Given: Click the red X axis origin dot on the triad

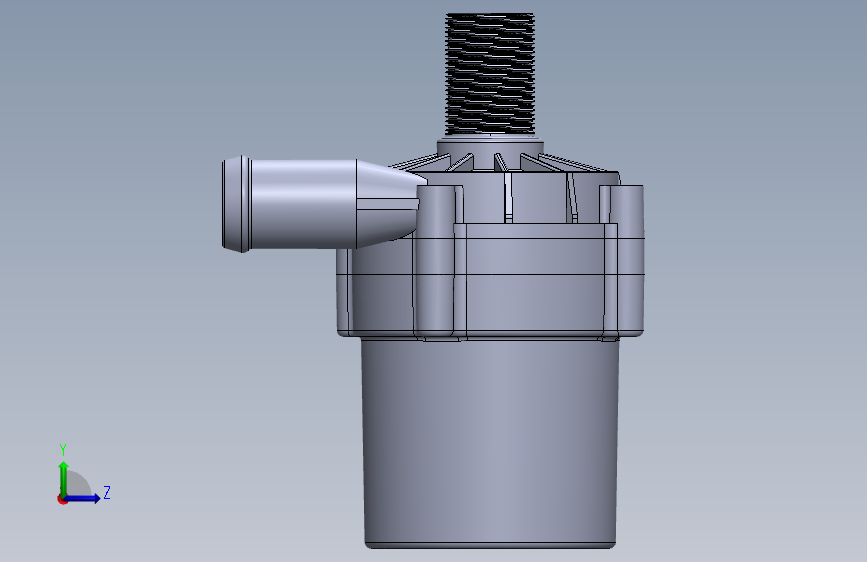Looking at the screenshot, I should click(62, 499).
